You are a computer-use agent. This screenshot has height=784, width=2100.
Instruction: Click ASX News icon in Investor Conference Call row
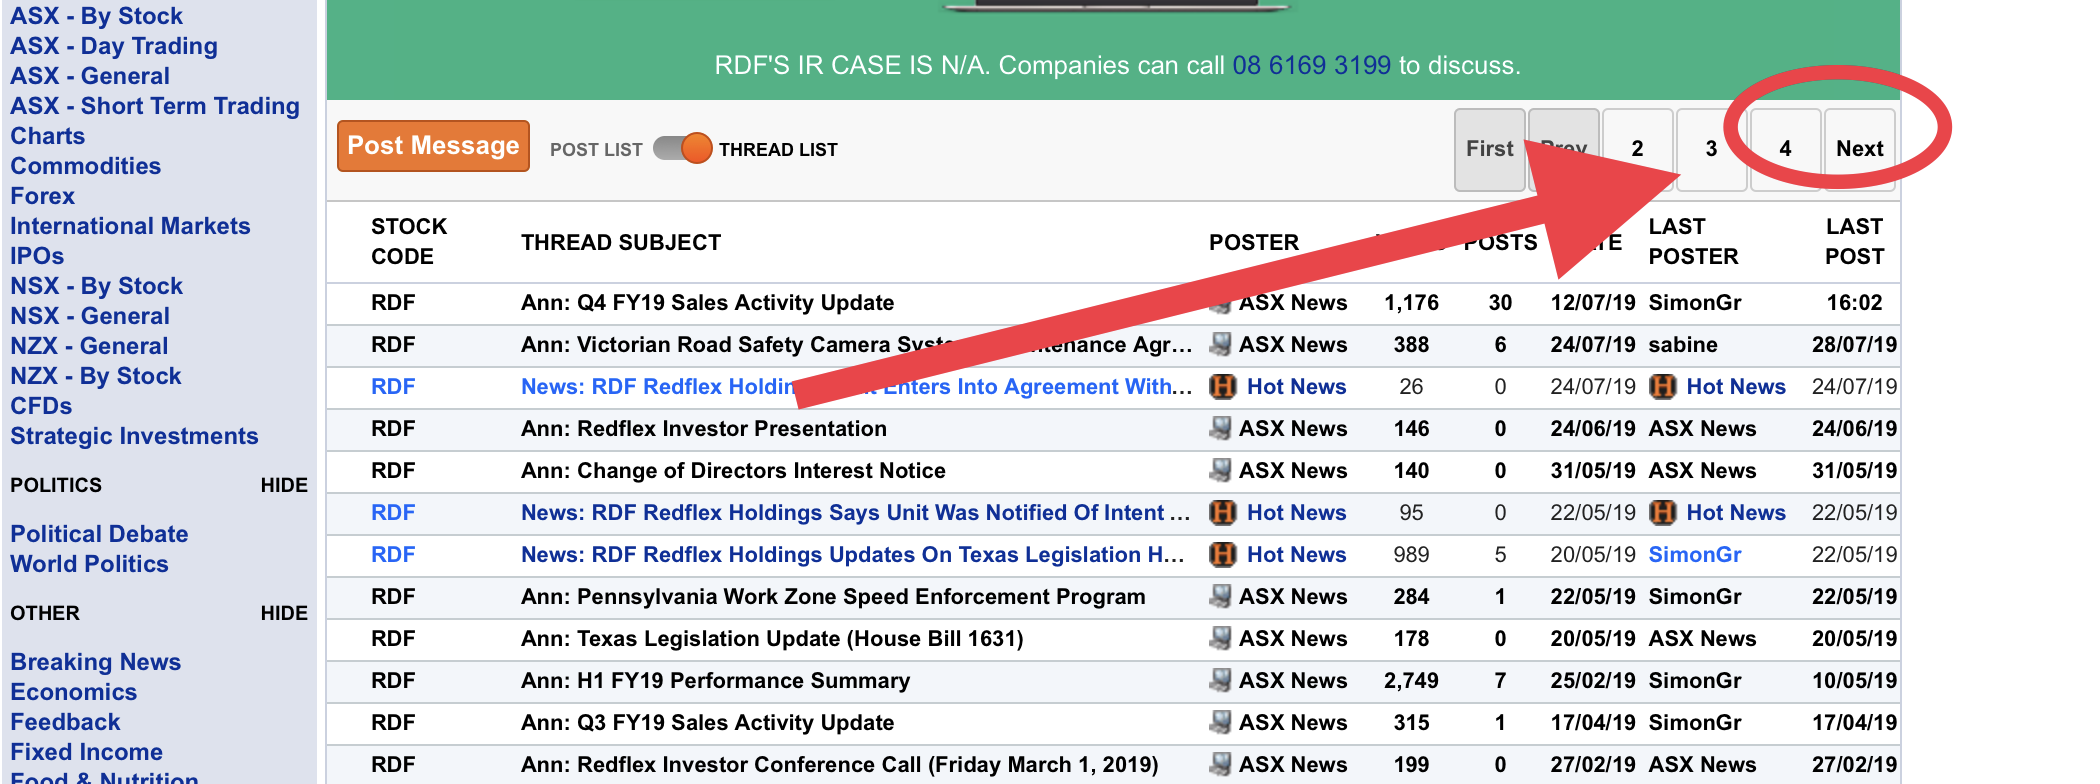click(1220, 765)
